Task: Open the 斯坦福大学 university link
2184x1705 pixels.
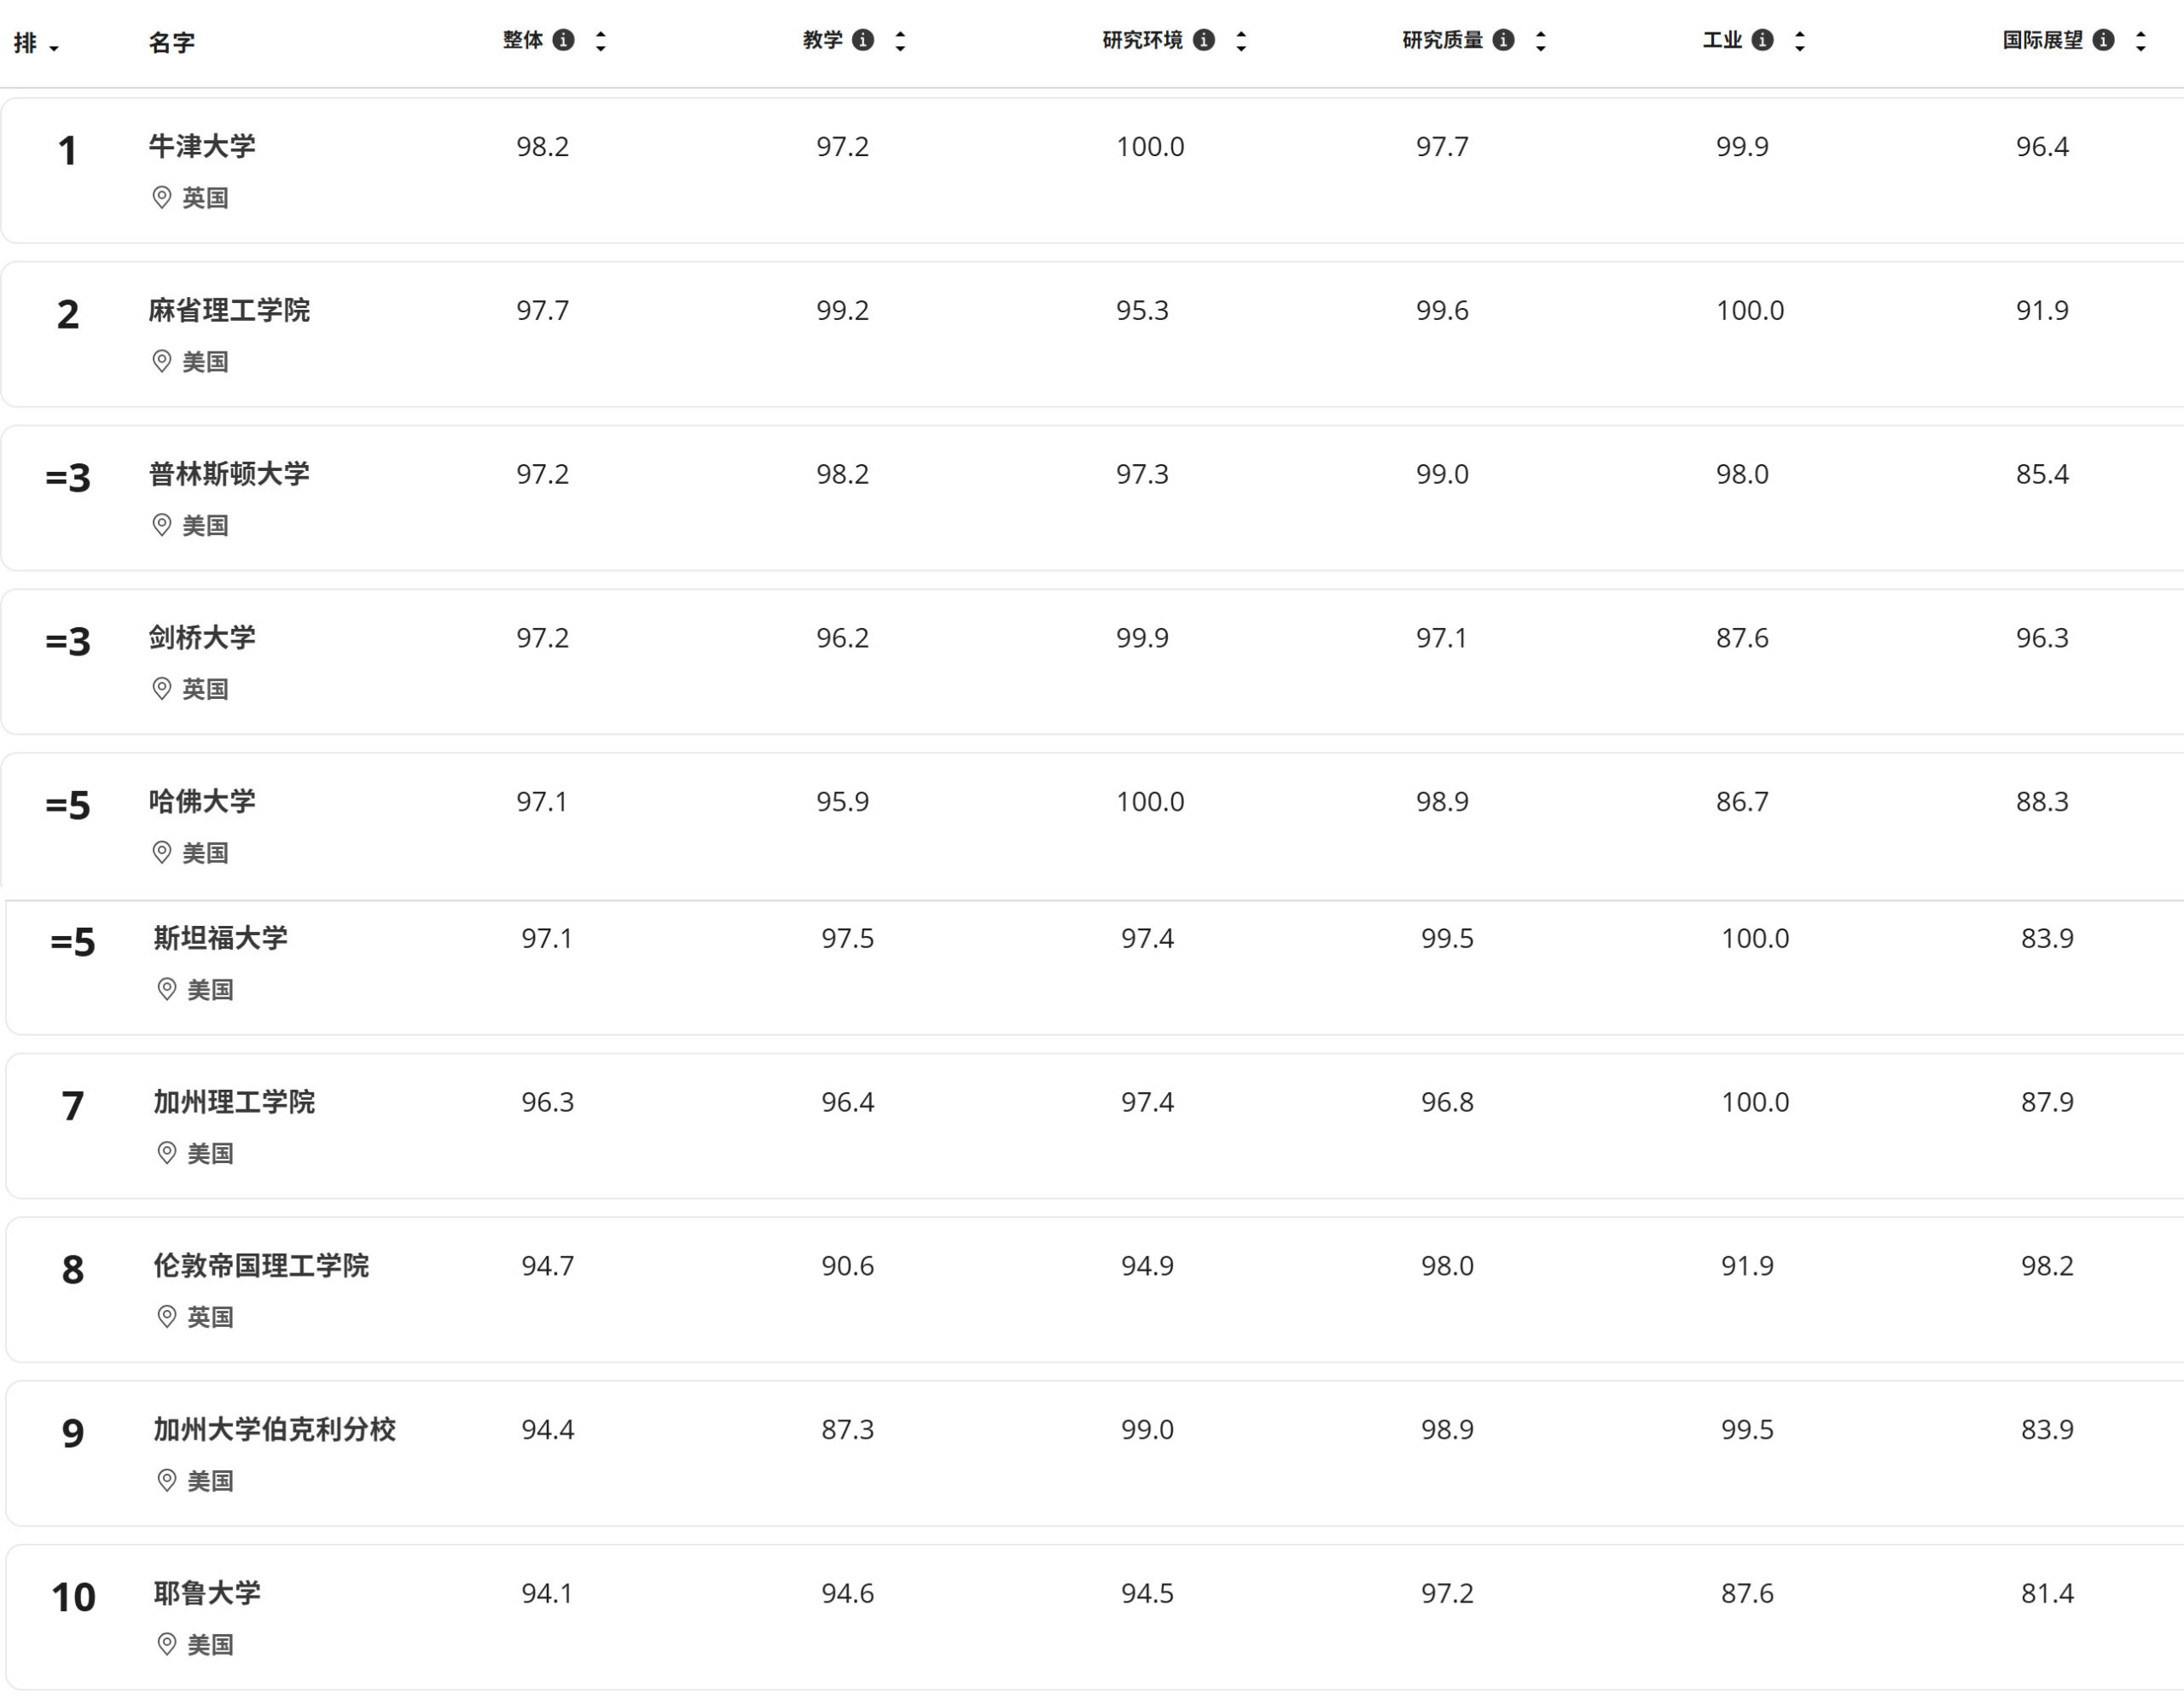Action: click(x=220, y=938)
